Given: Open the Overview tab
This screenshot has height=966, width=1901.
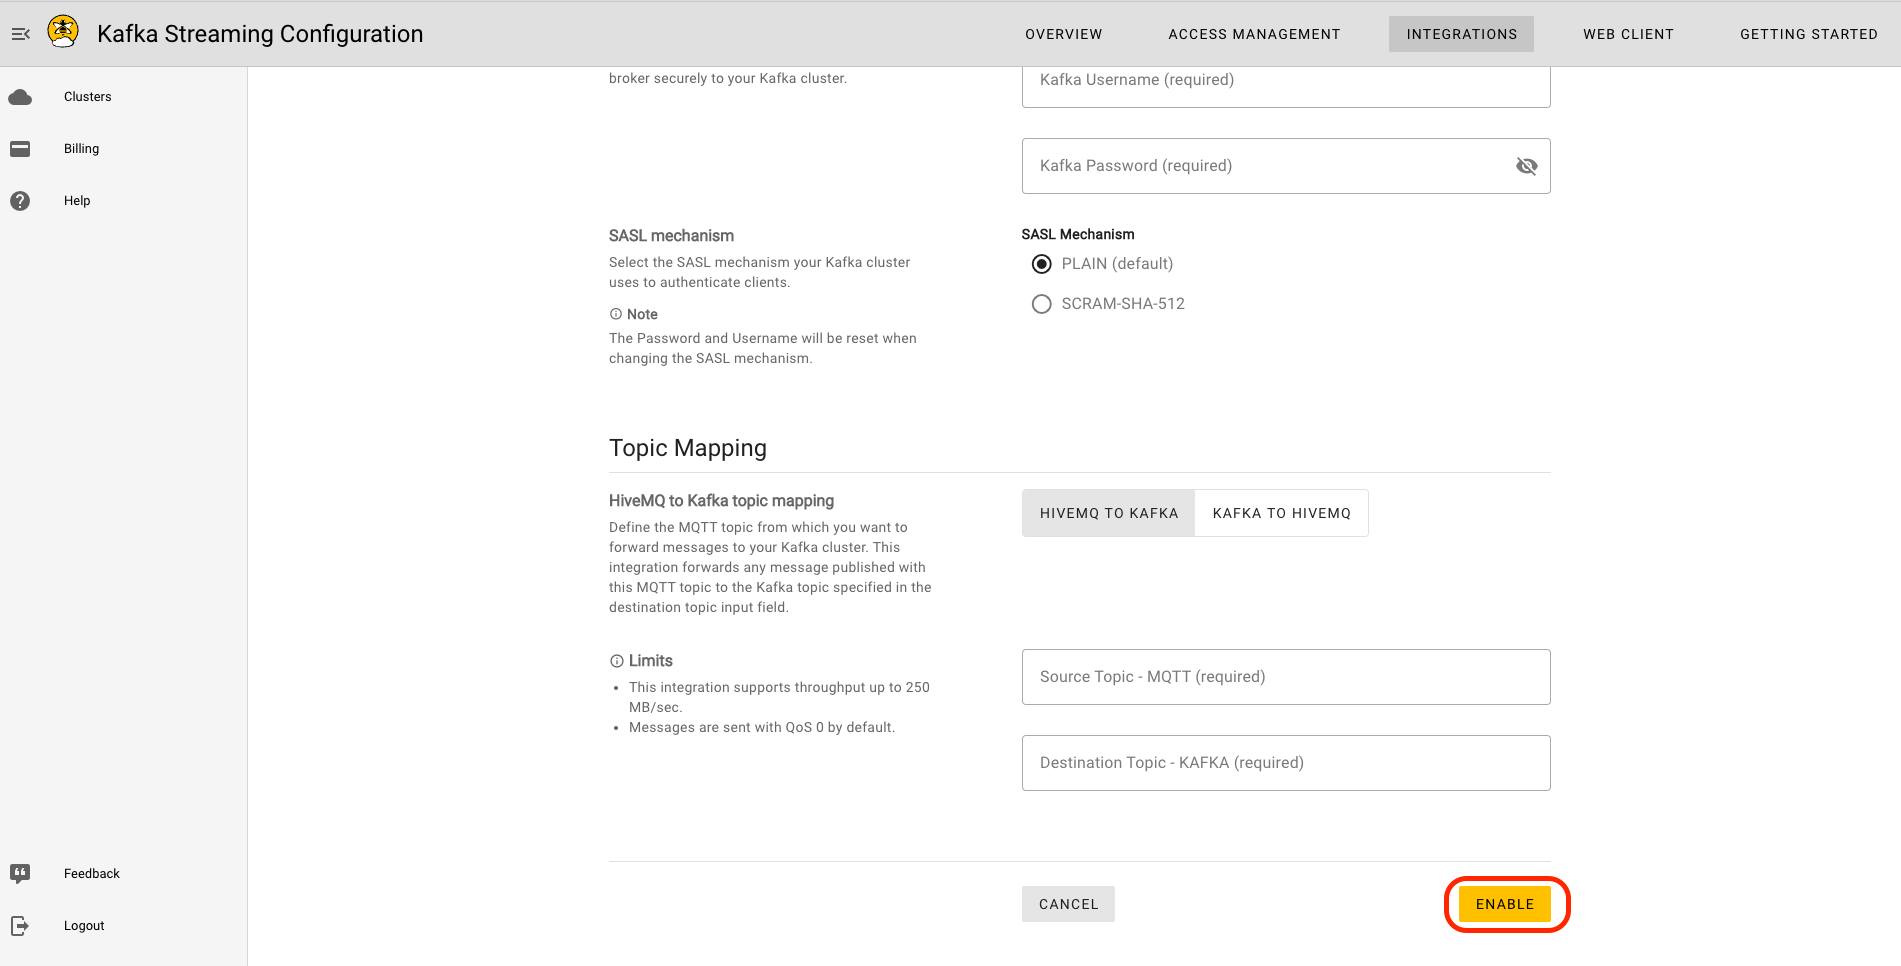Looking at the screenshot, I should pyautogui.click(x=1063, y=34).
